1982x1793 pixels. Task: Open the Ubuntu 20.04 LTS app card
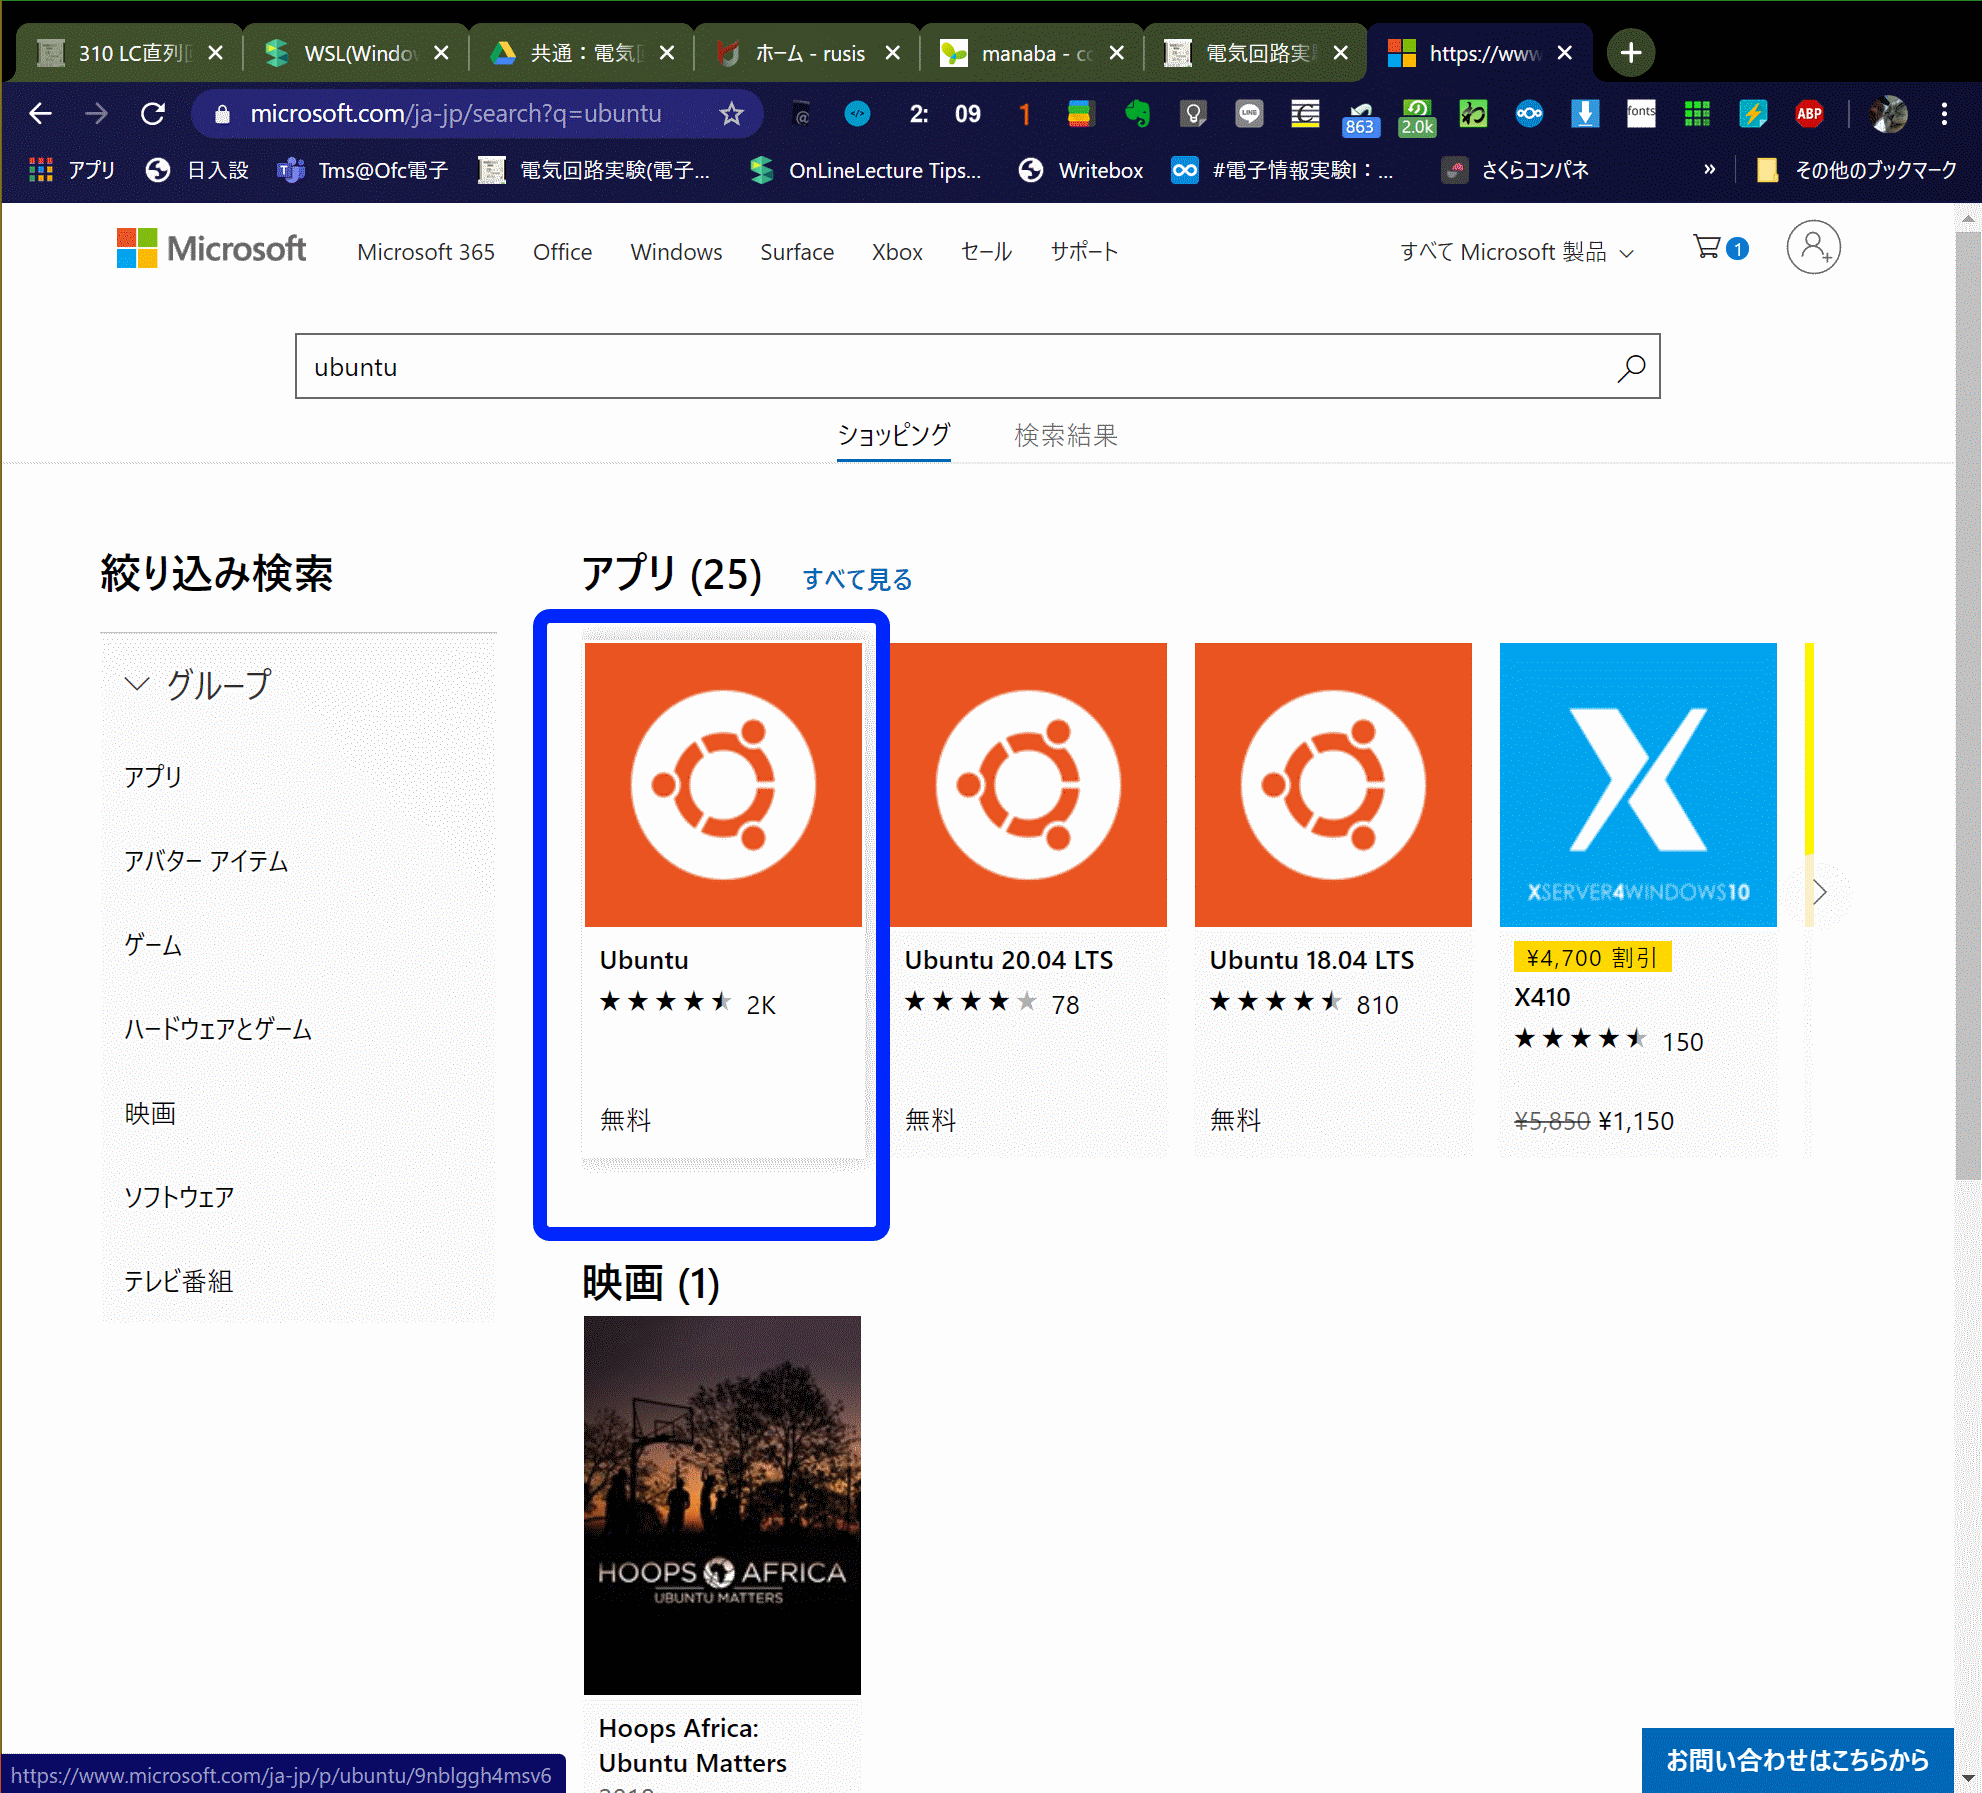(1028, 899)
